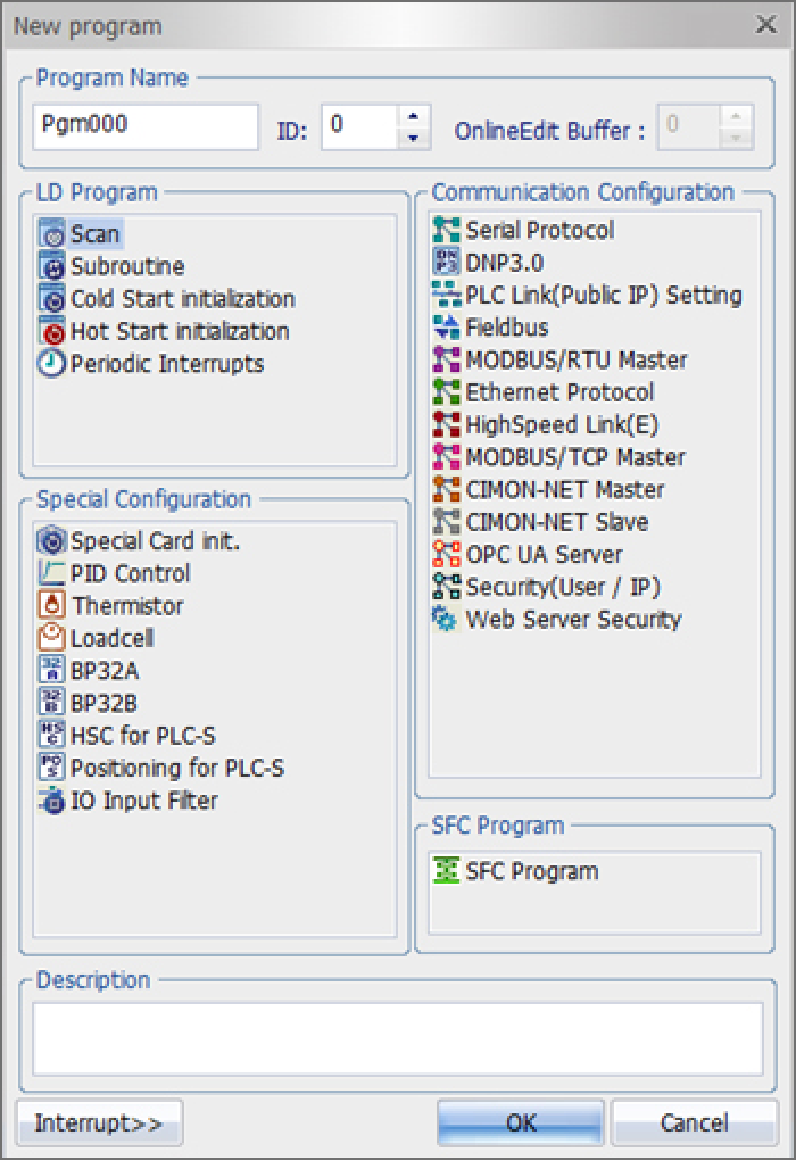The image size is (796, 1160).
Task: Expand the Interrupt>> options
Action: (99, 1123)
